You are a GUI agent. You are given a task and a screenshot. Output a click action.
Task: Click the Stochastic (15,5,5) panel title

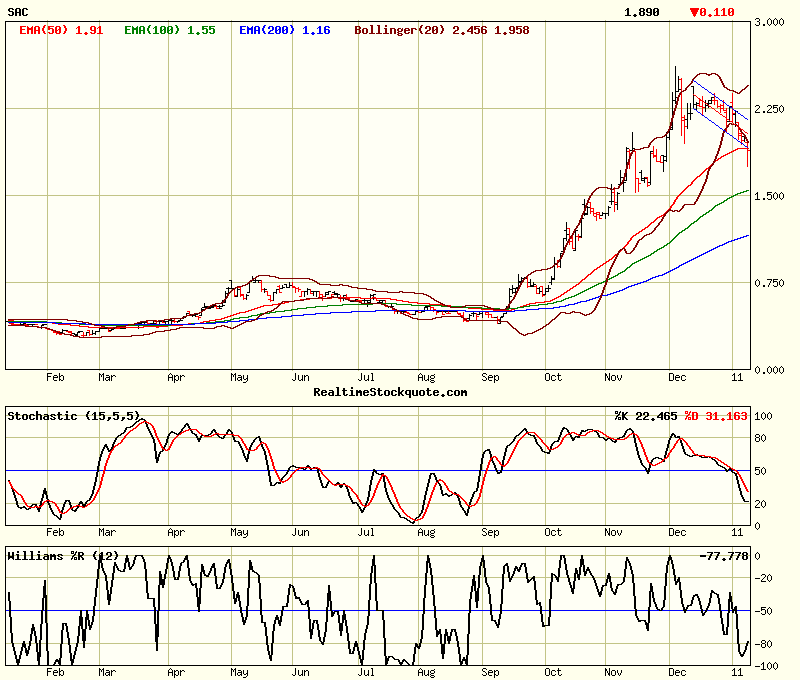[74, 415]
